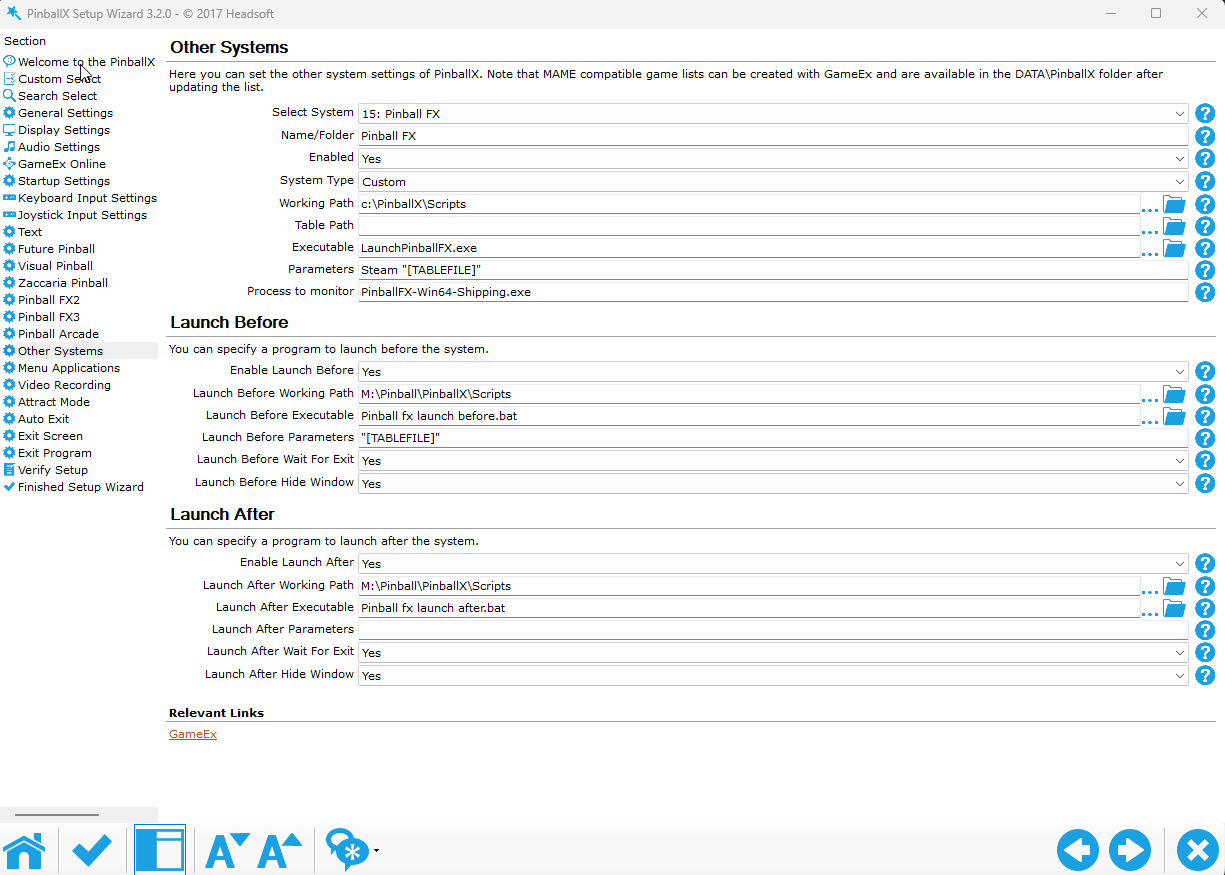Screen dimensions: 1225x875
Task: Open help for Select System
Action: [x=1205, y=114]
